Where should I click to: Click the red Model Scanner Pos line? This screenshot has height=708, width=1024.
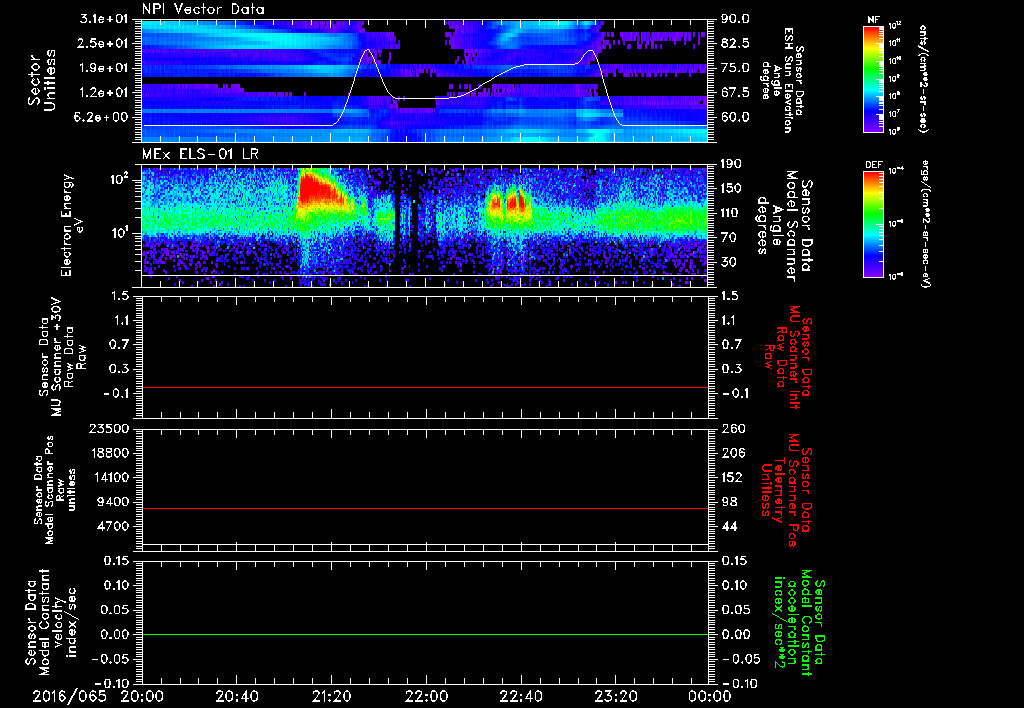[424, 508]
